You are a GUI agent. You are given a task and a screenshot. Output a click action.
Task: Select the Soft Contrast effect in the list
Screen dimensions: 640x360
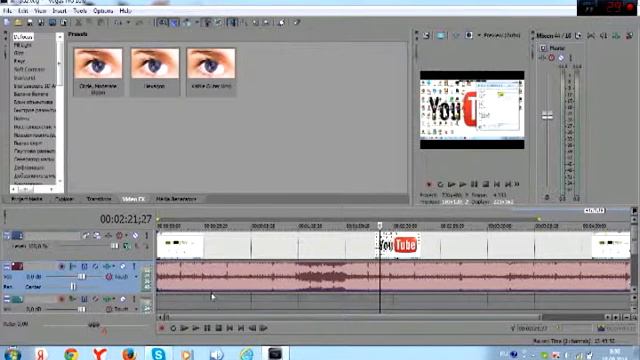click(x=29, y=69)
